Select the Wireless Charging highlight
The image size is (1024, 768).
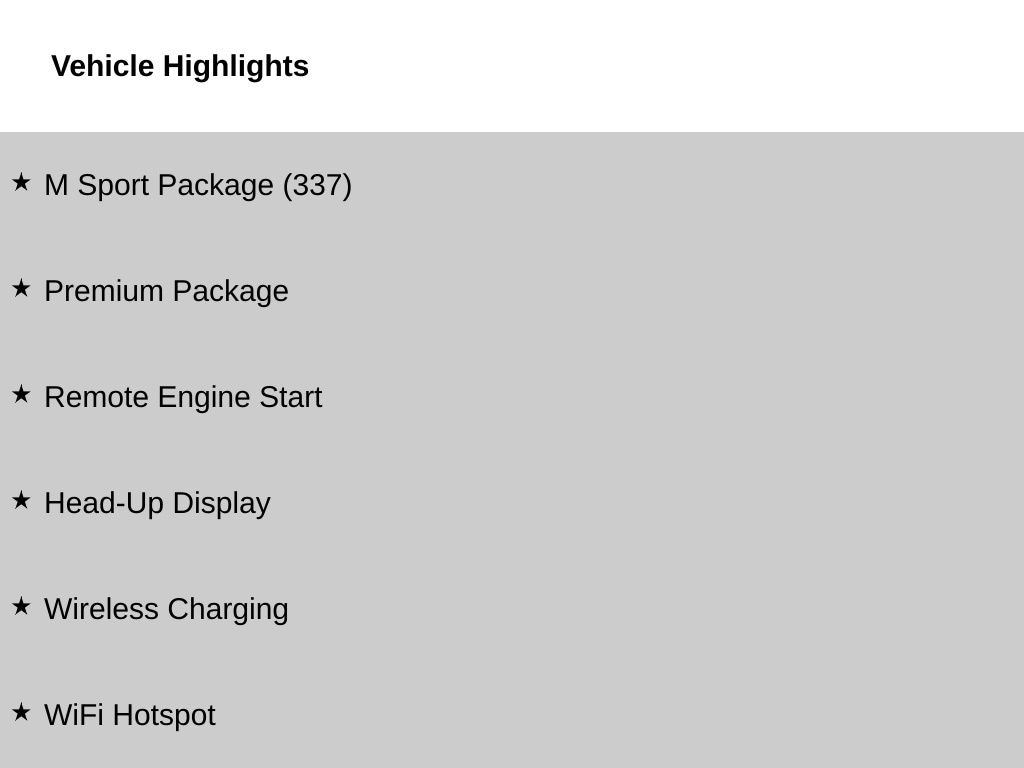167,609
